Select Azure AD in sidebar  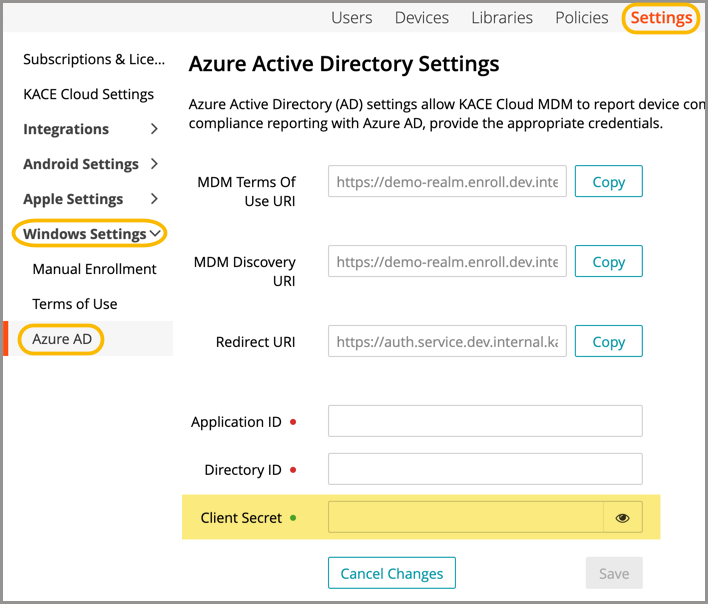pyautogui.click(x=62, y=339)
